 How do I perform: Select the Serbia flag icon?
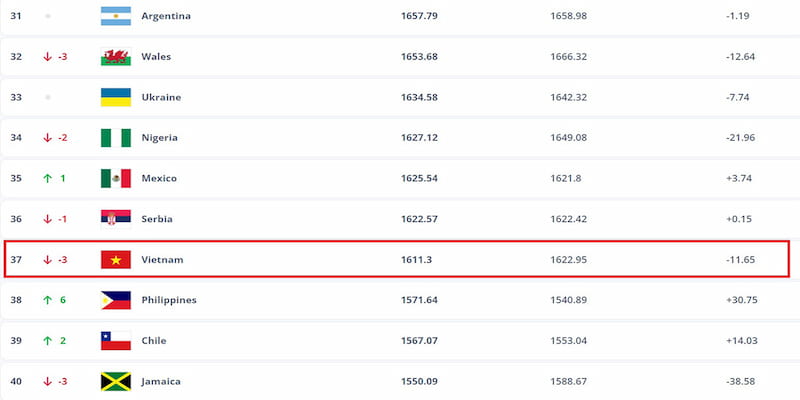pyautogui.click(x=116, y=219)
